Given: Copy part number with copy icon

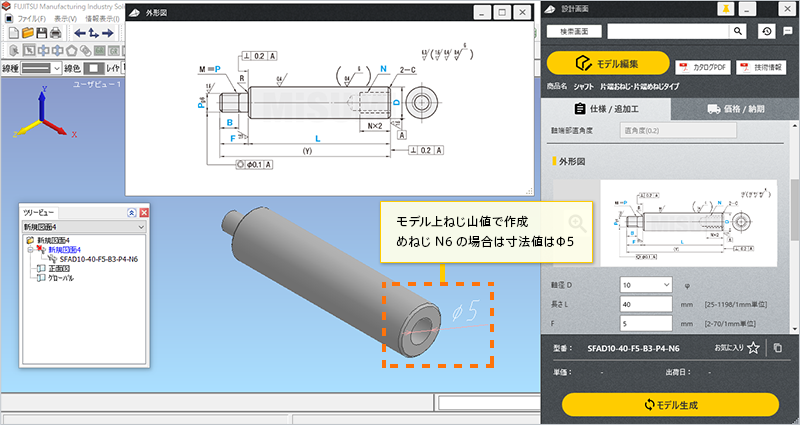Looking at the screenshot, I should [778, 348].
